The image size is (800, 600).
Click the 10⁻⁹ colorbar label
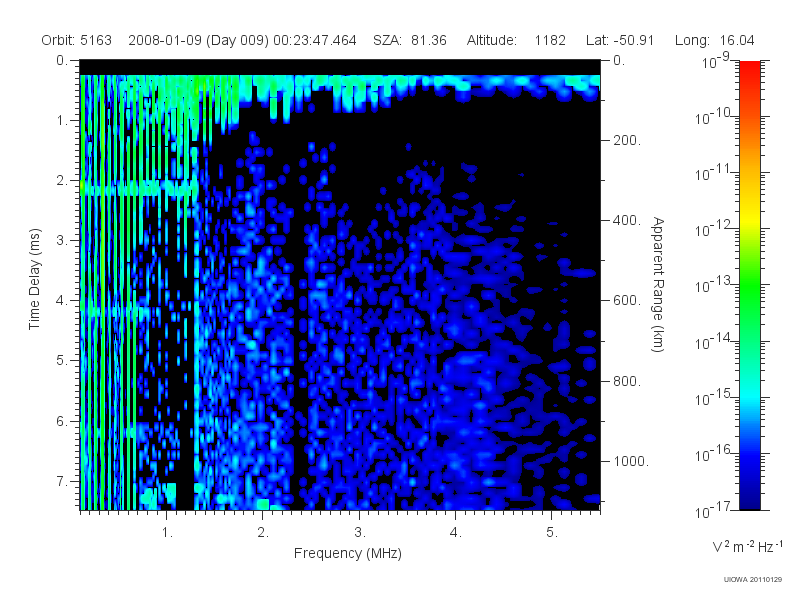pyautogui.click(x=716, y=61)
